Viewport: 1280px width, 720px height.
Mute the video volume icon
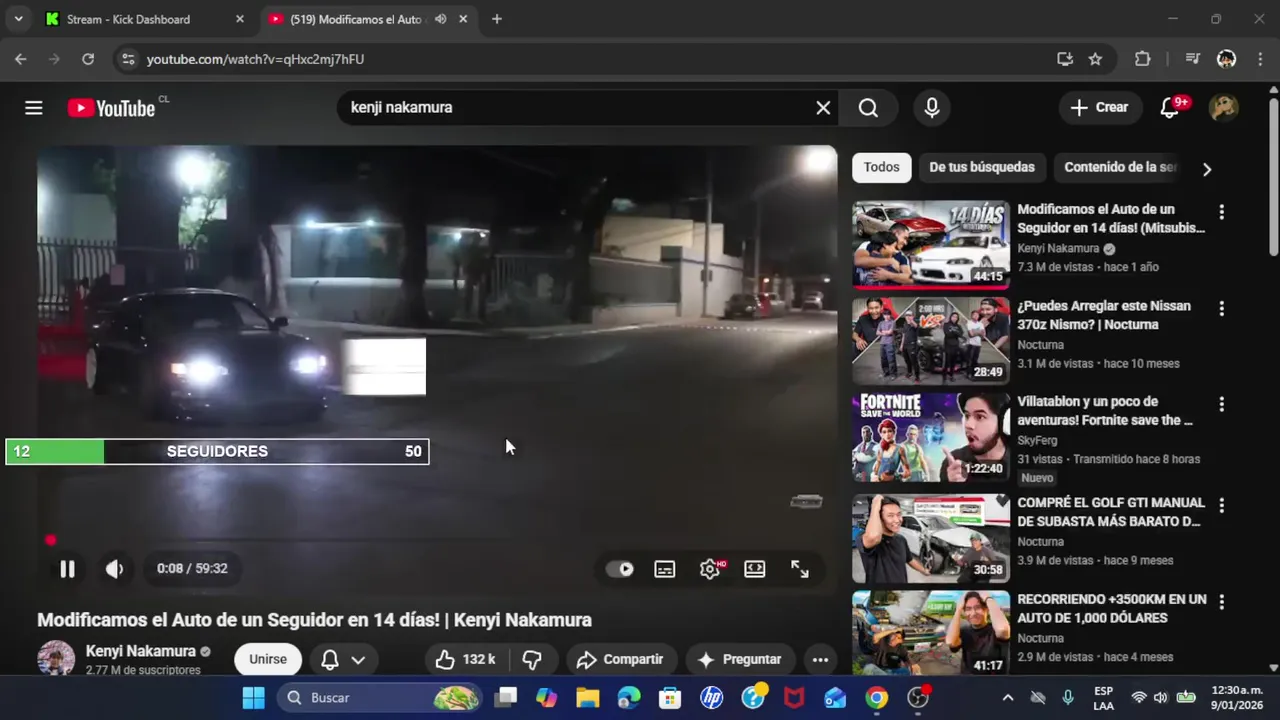click(115, 569)
